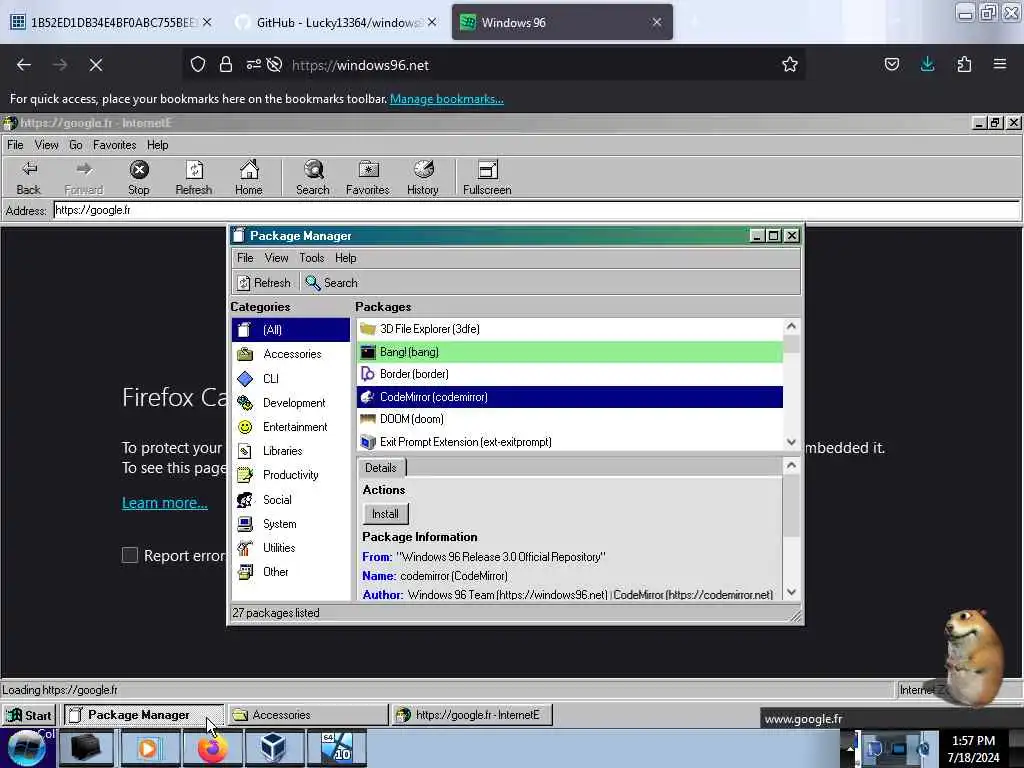Viewport: 1024px width, 768px height.
Task: Open InternetE Go menu
Action: coord(76,145)
